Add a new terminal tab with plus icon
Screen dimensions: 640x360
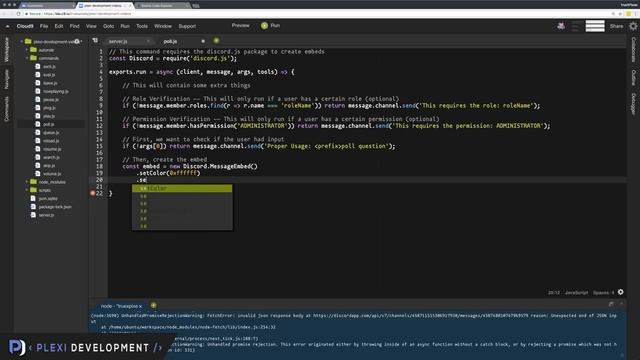click(153, 305)
